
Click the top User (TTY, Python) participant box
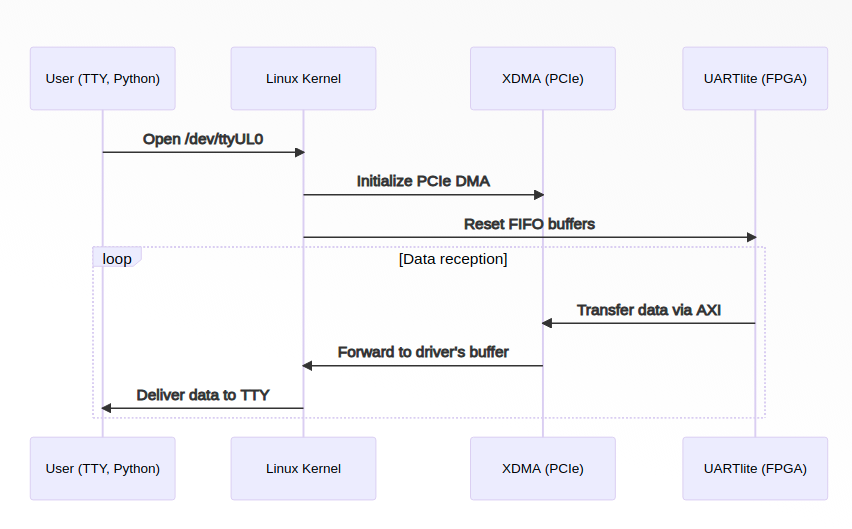click(x=103, y=78)
